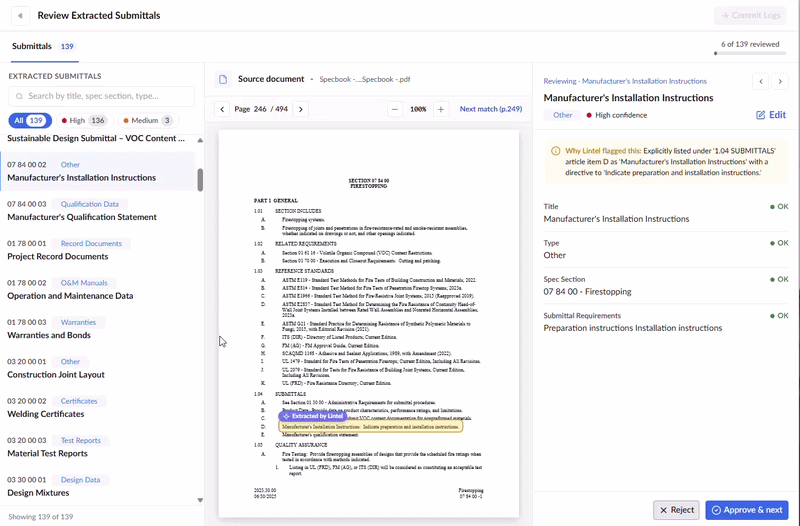Image resolution: width=800 pixels, height=526 pixels.
Task: Zoom out the document with minus button
Action: coord(395,109)
